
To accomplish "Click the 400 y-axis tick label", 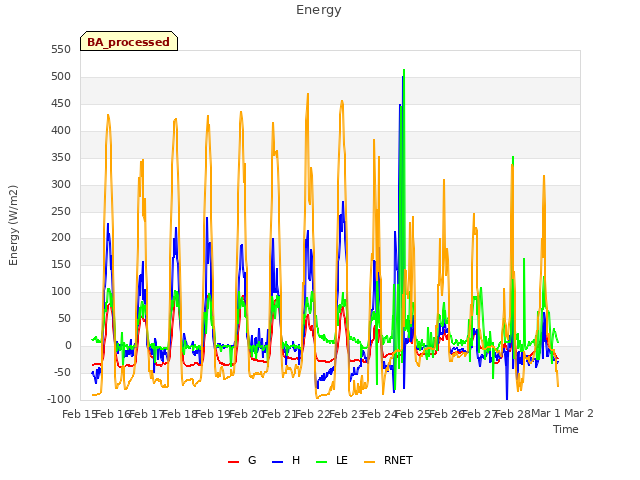I will 61,130.
